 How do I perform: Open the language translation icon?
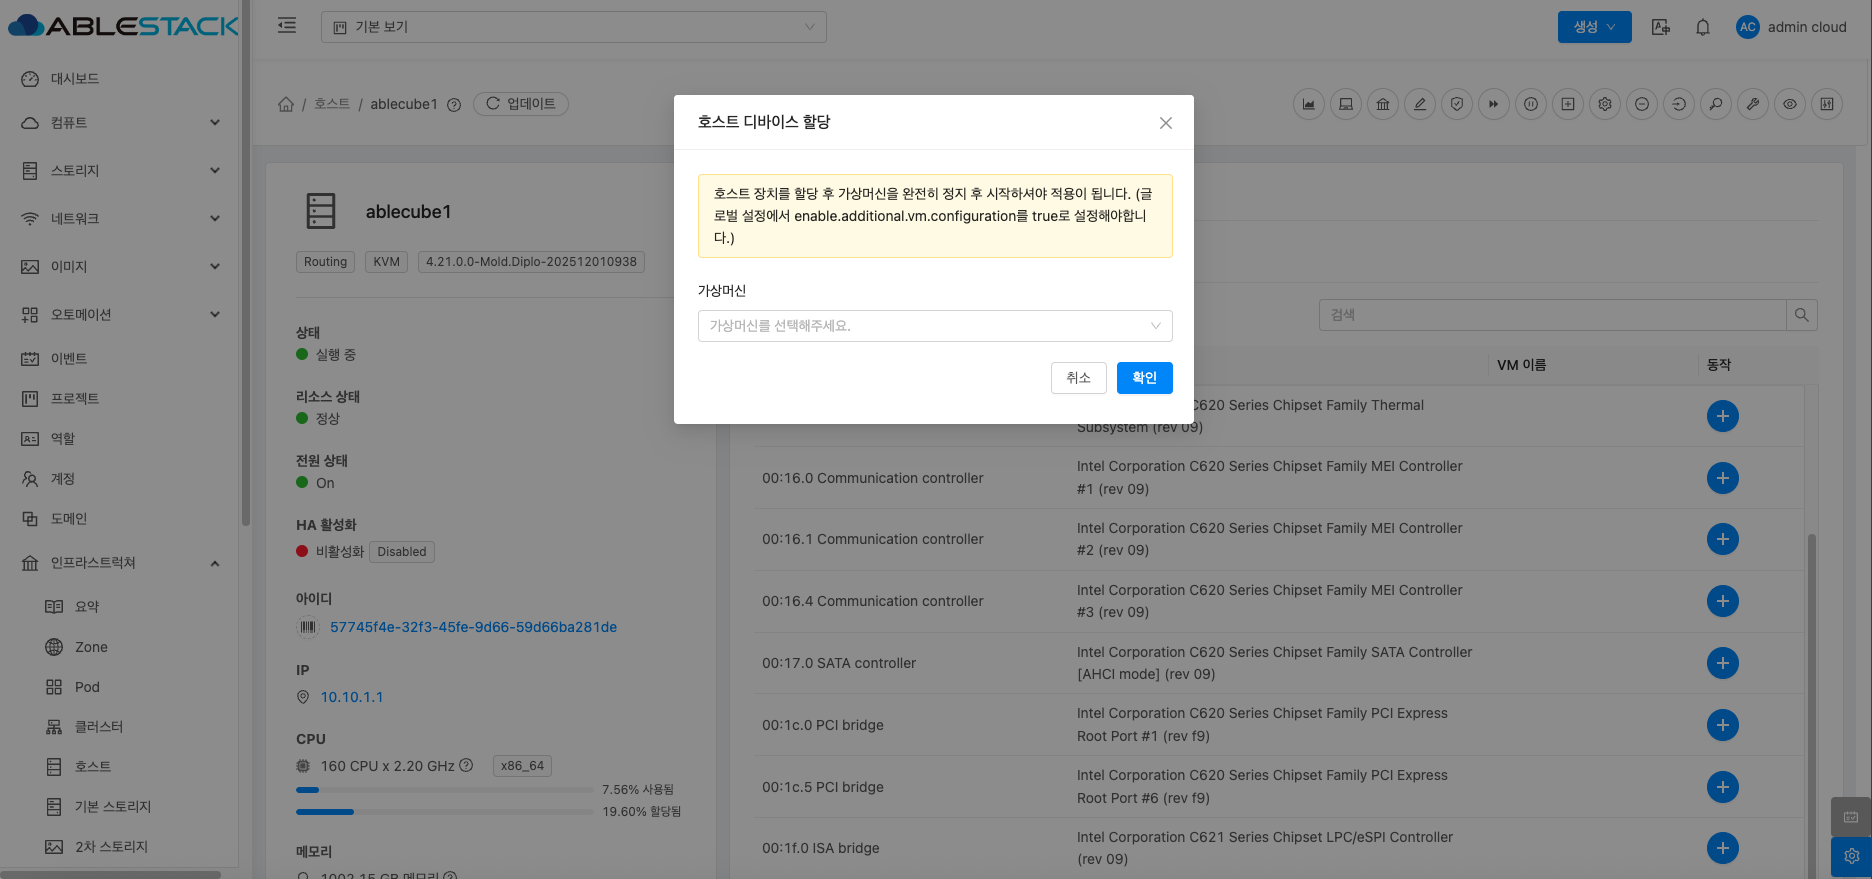(1661, 27)
